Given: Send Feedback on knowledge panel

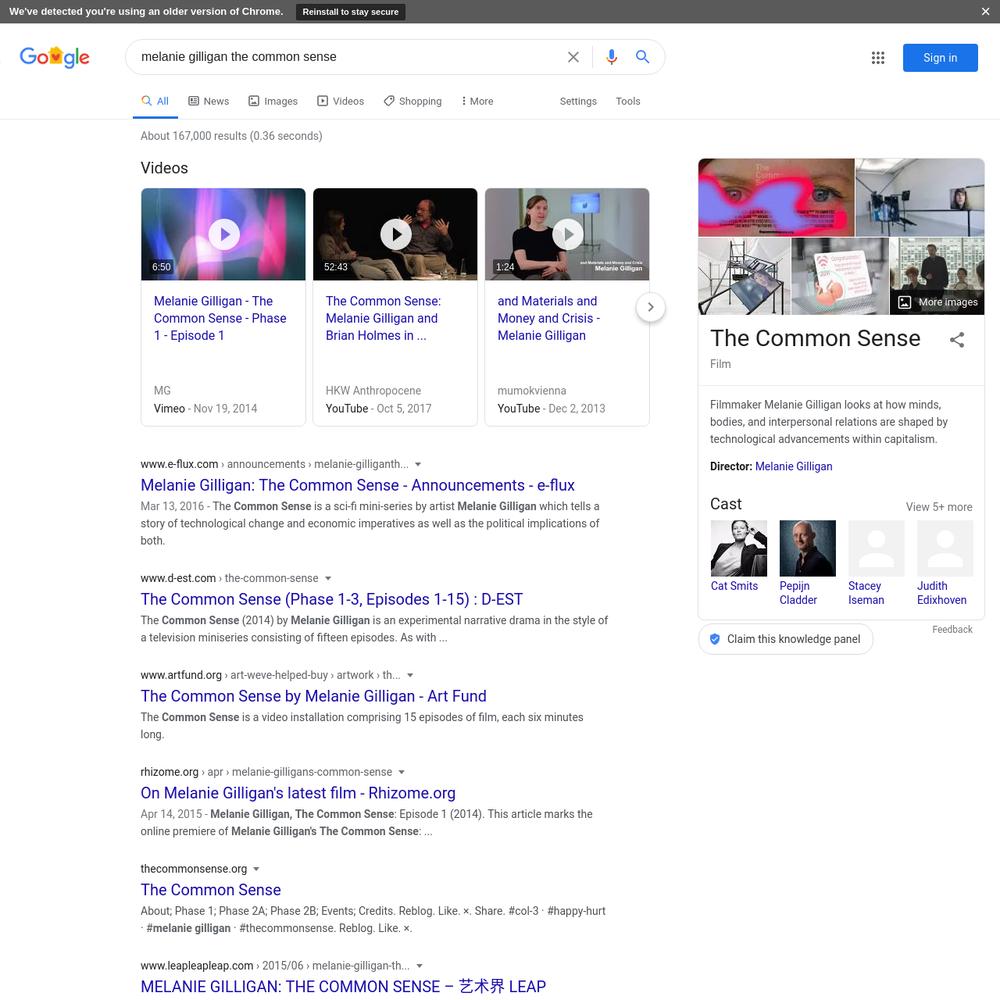Looking at the screenshot, I should pos(952,629).
